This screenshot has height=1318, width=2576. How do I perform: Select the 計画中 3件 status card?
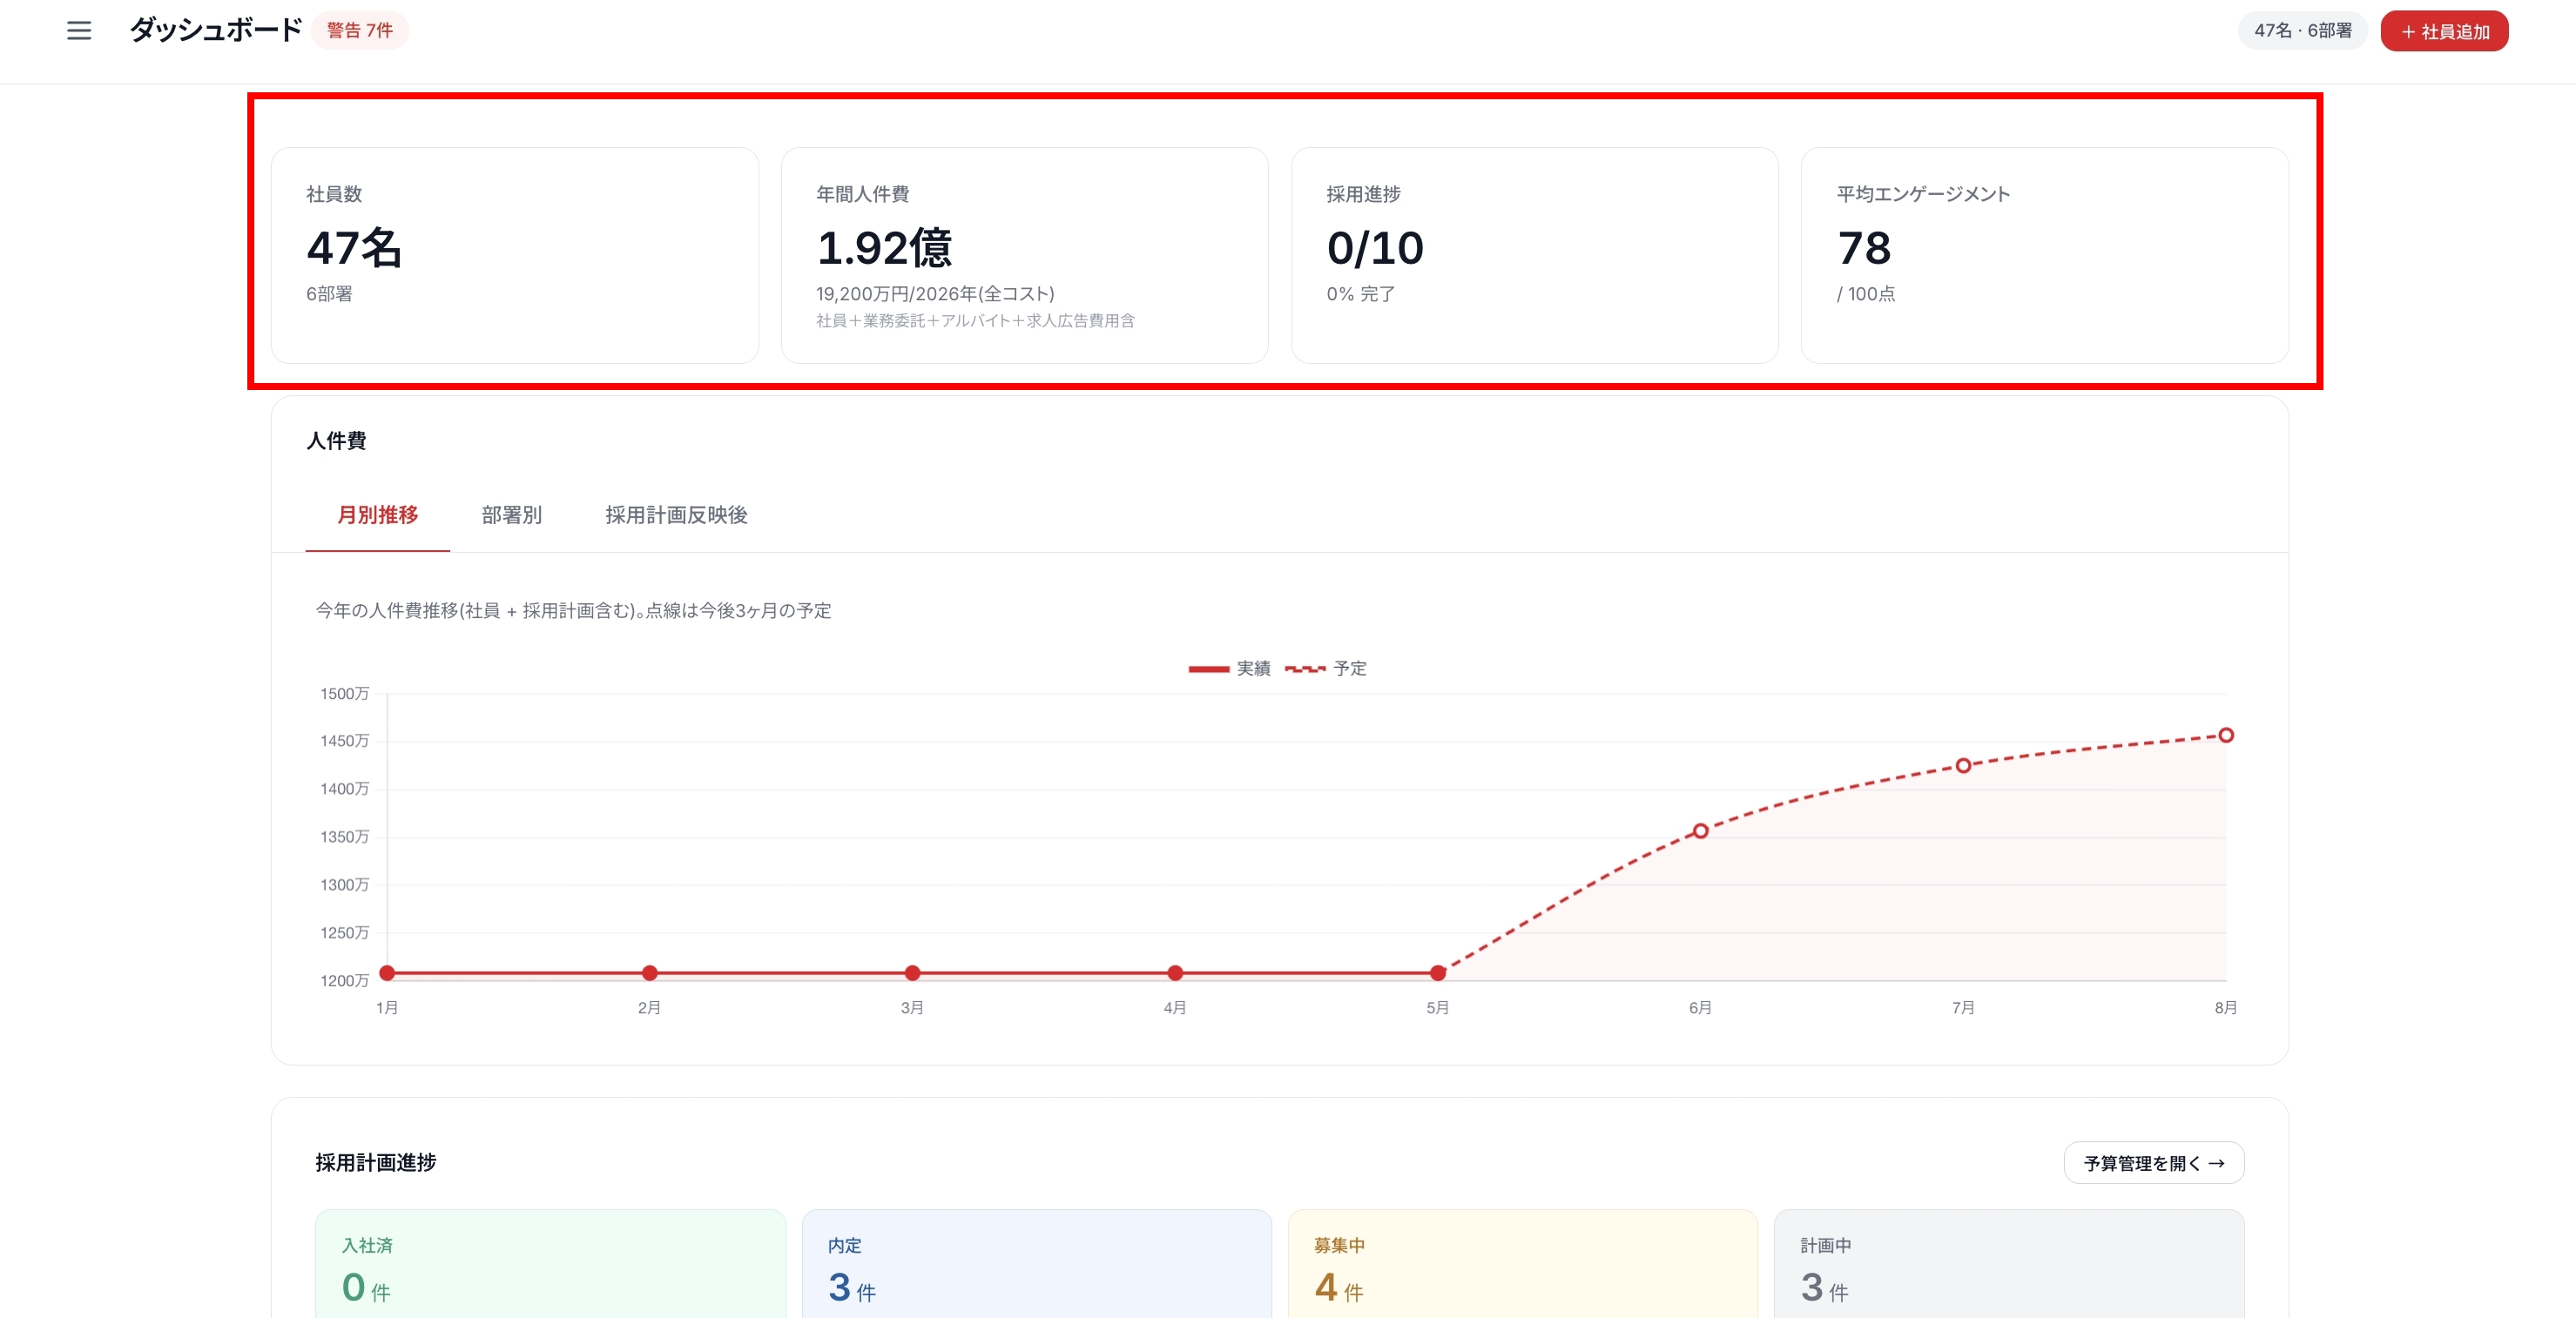tap(2009, 1264)
